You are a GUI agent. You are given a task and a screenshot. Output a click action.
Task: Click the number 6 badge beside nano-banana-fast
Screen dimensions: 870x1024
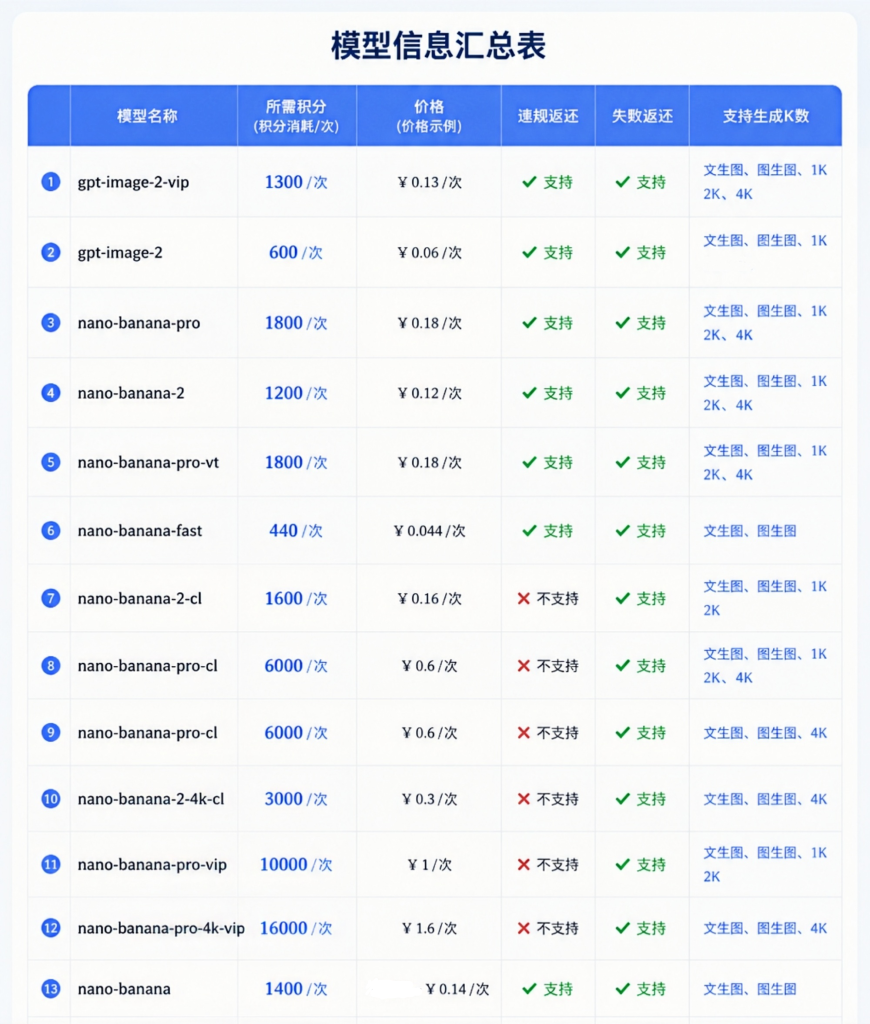click(x=50, y=530)
